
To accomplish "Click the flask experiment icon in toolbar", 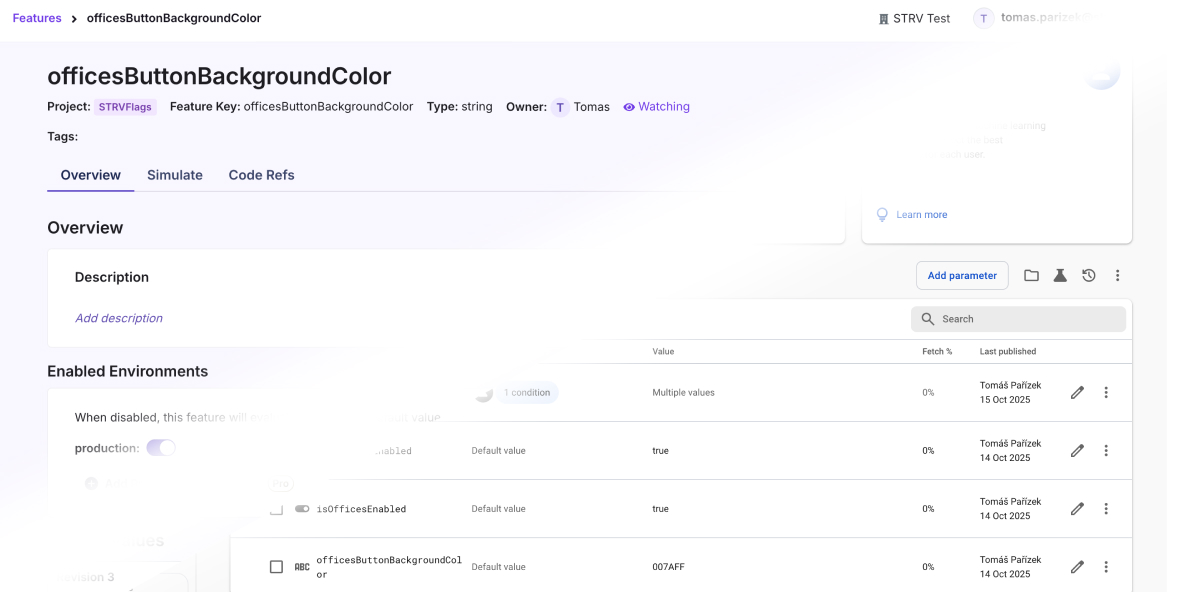I will tap(1060, 276).
